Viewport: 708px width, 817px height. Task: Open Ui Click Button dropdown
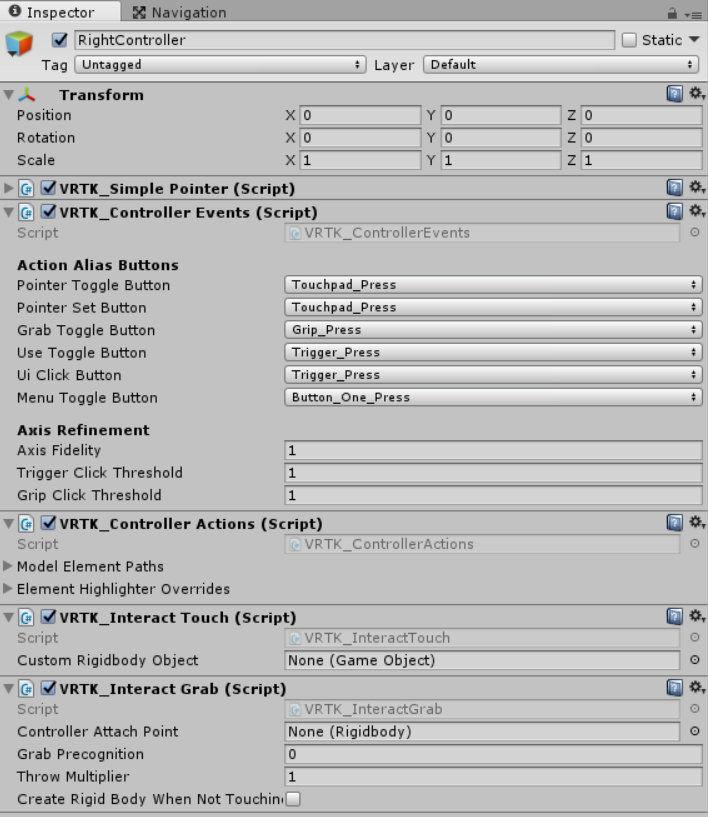[493, 375]
